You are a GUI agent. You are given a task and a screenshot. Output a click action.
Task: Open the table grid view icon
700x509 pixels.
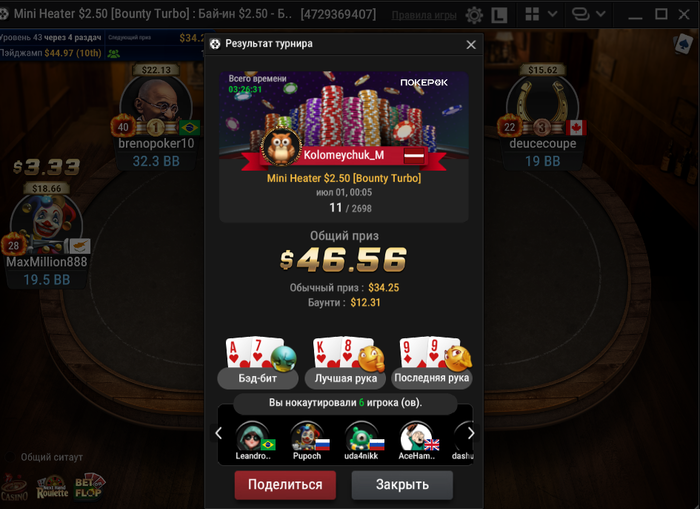tap(532, 14)
